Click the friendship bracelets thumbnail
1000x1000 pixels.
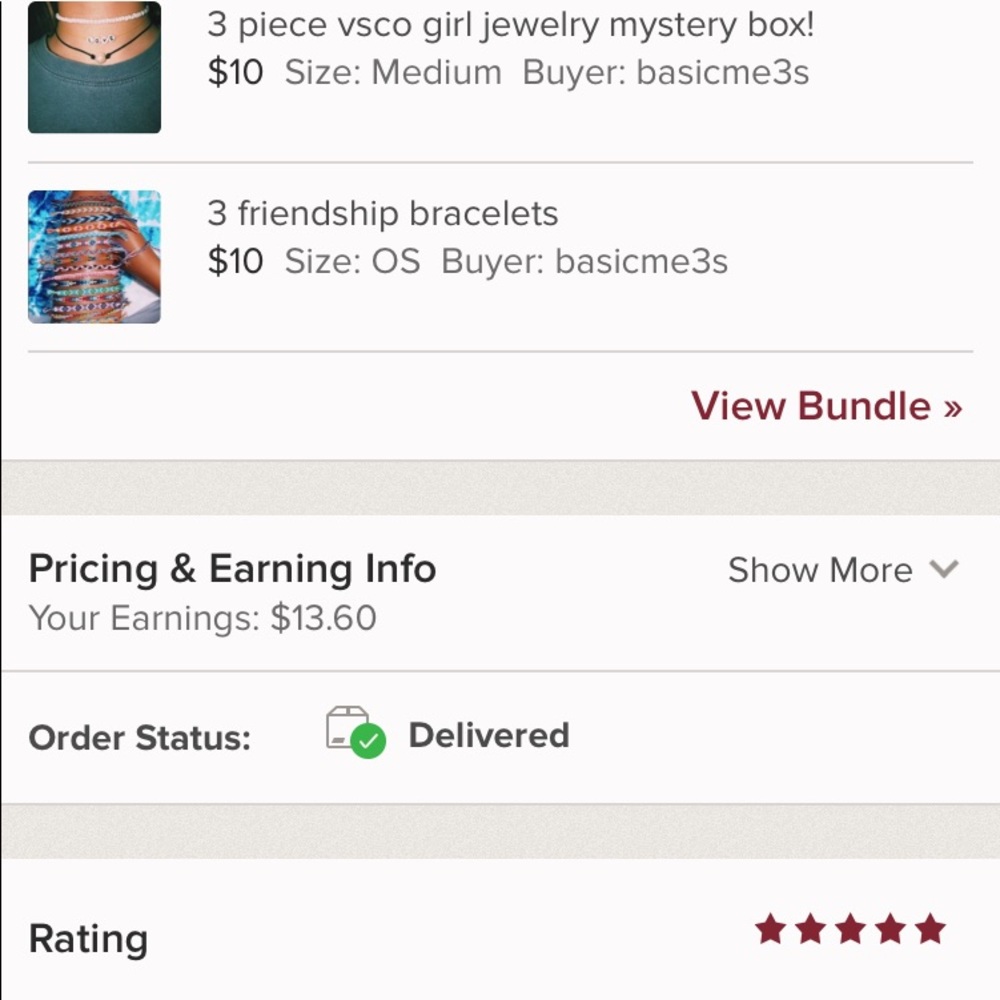point(94,255)
